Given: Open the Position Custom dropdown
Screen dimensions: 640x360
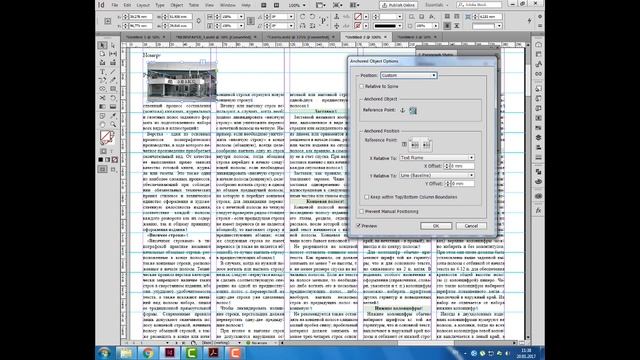Looking at the screenshot, I should coord(409,76).
